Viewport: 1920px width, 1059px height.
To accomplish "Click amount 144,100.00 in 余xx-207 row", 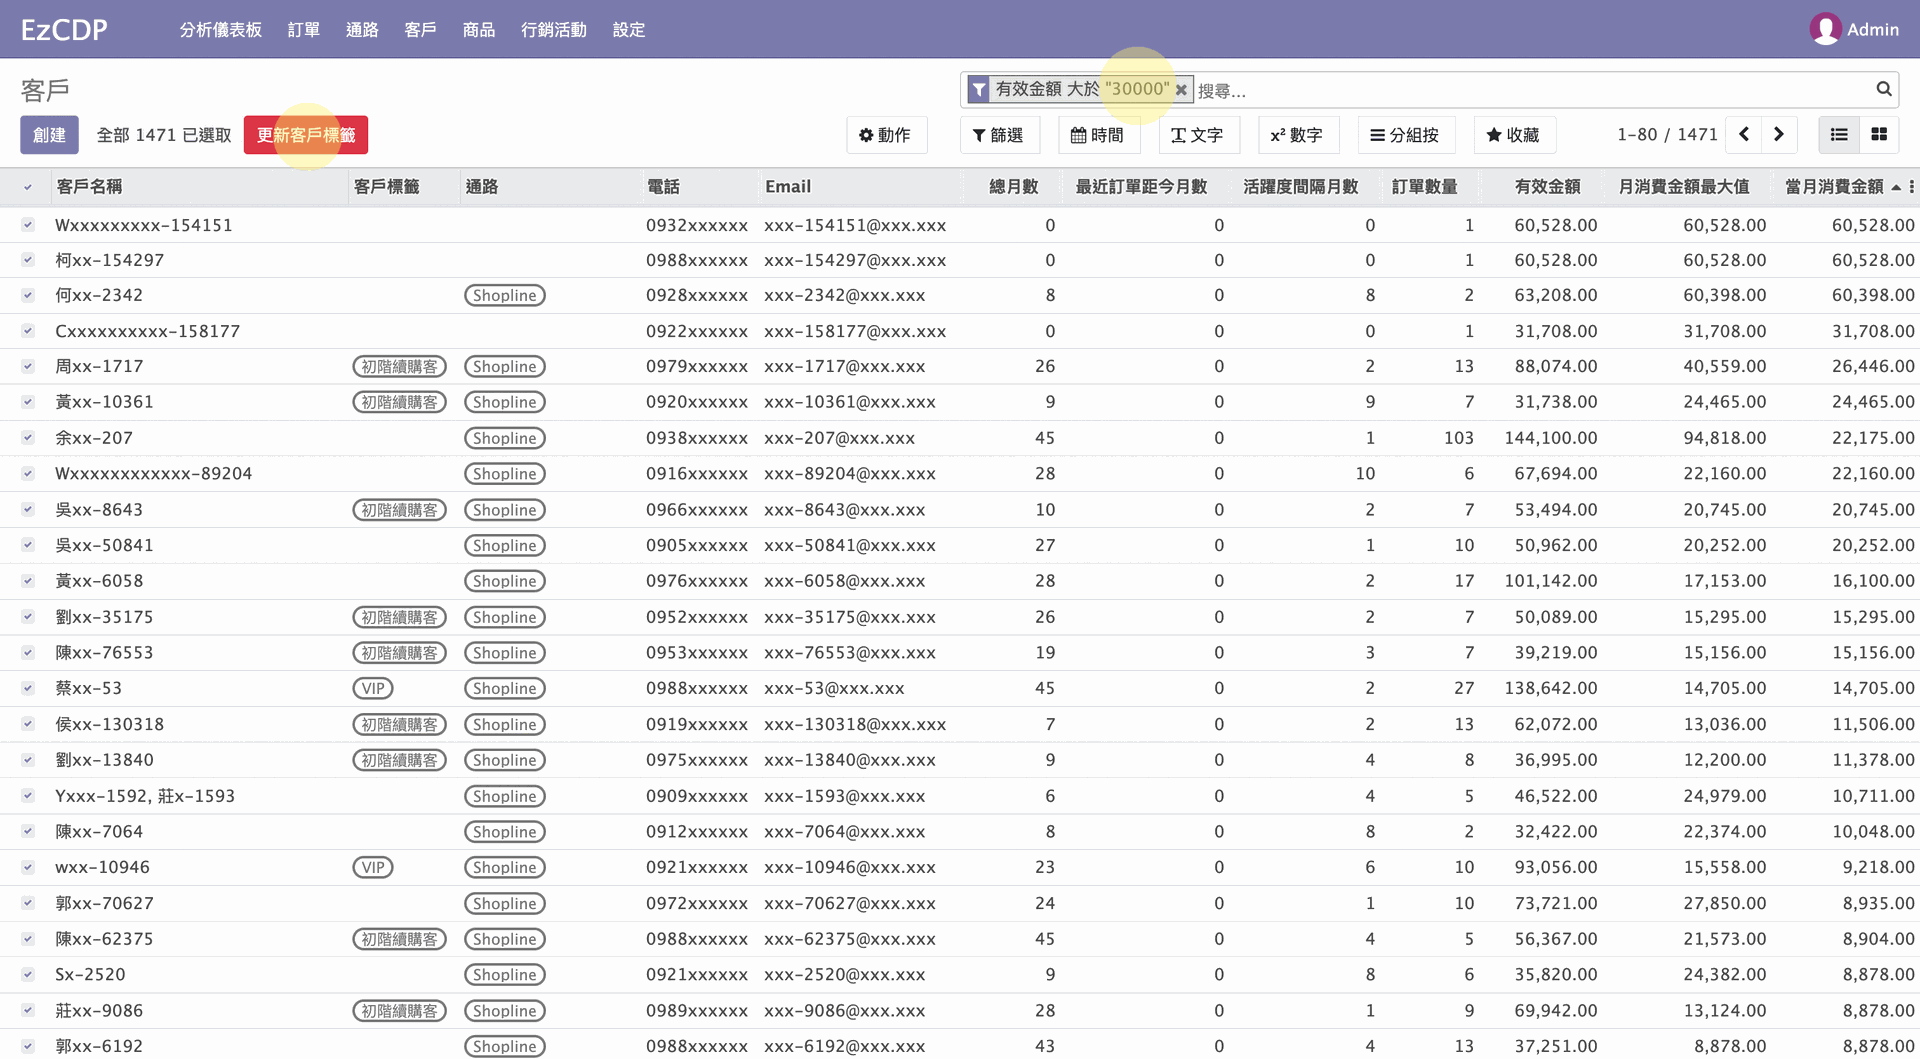I will 1551,438.
